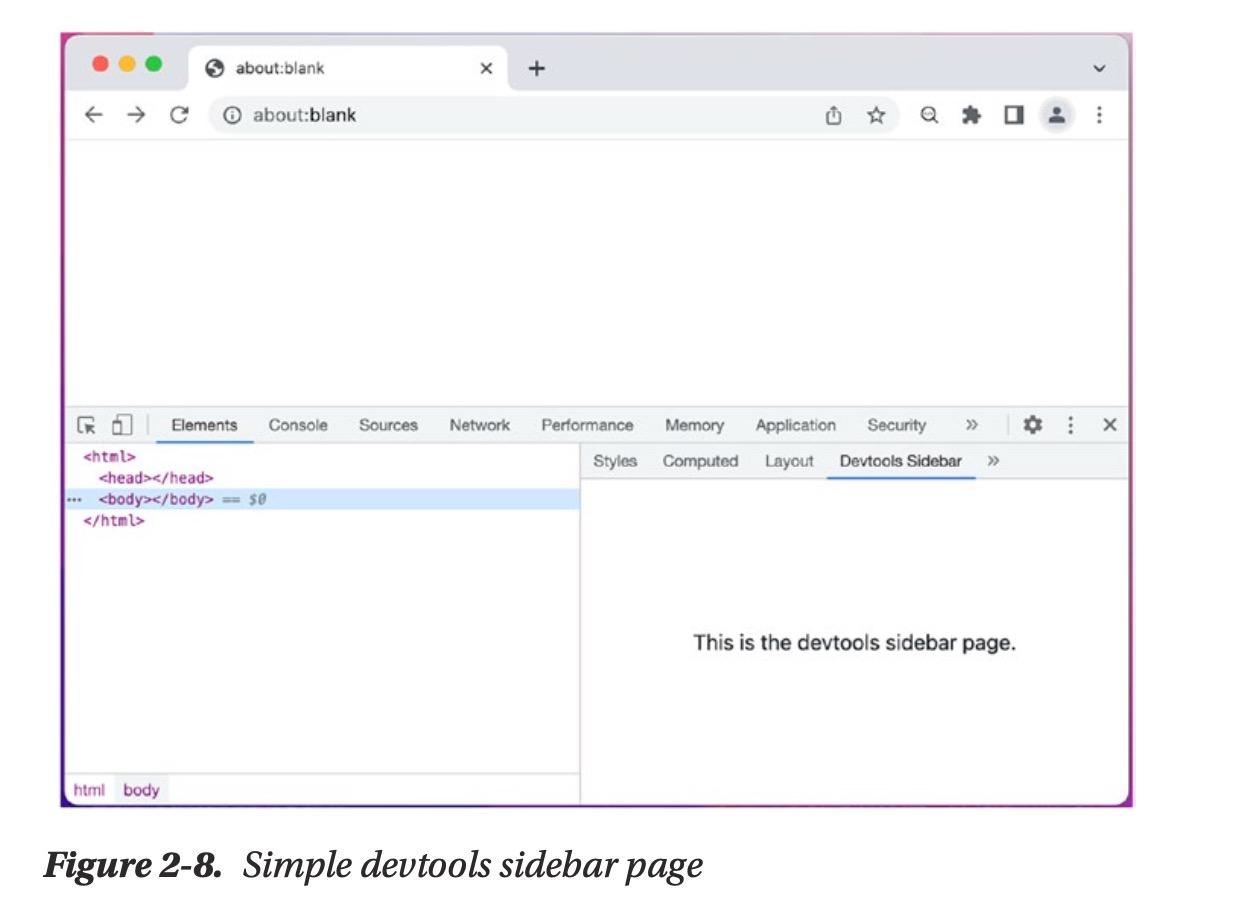Open the profile avatar button
The image size is (1238, 922).
coord(1055,115)
